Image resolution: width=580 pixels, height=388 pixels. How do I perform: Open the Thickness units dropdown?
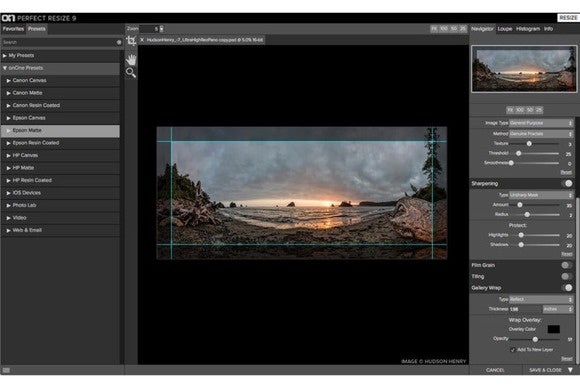[x=558, y=309]
